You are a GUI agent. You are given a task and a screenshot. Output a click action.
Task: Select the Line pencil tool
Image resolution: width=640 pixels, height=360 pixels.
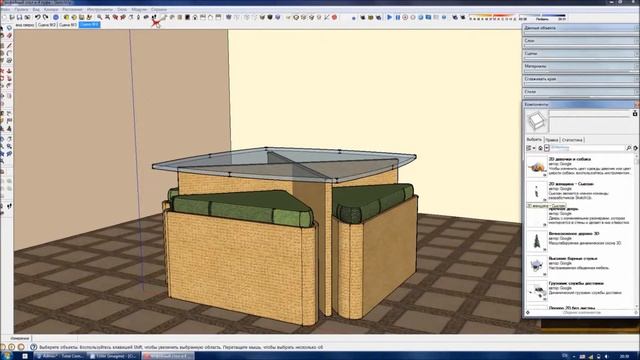[x=9, y=45]
